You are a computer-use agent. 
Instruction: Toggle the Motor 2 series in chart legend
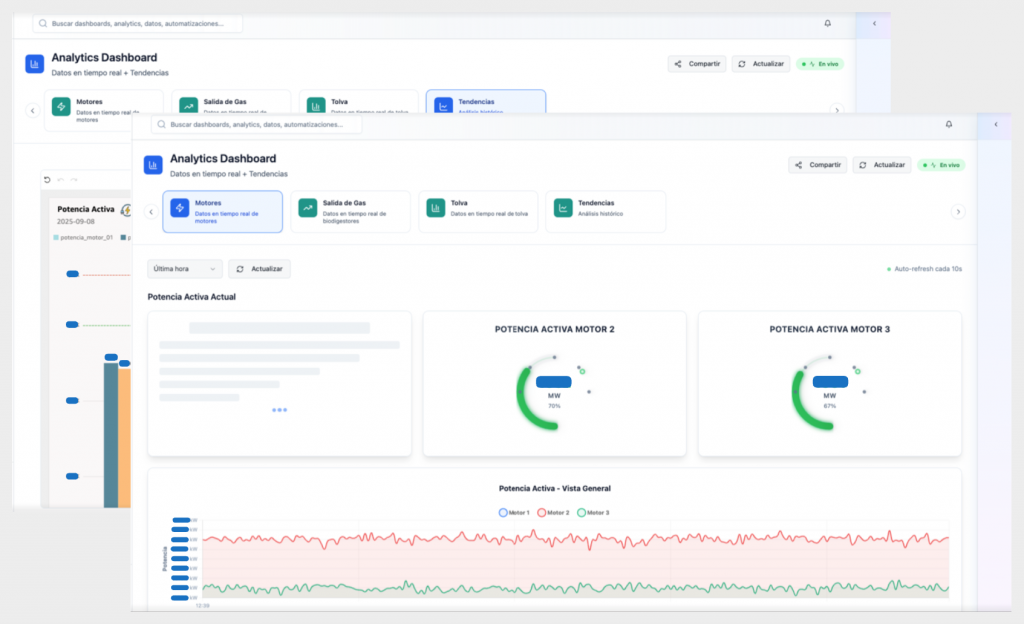coord(553,512)
